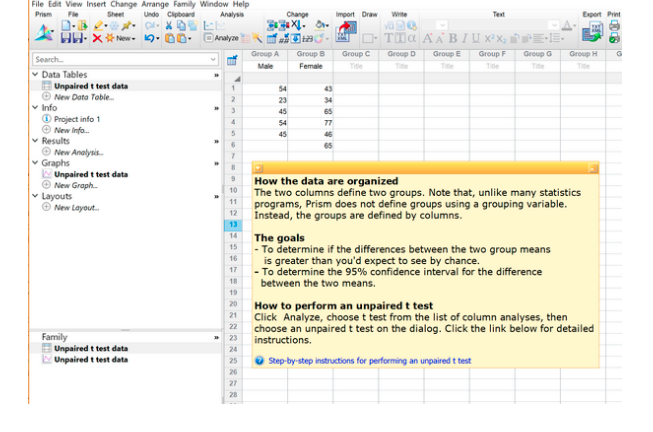653x432 pixels.
Task: Click the Import TXT/XML icon
Action: [346, 32]
